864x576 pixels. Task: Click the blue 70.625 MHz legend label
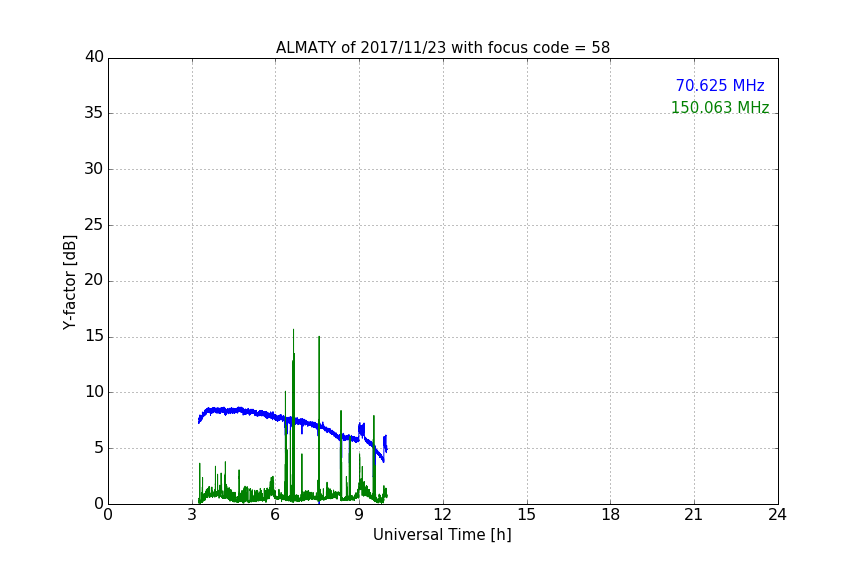[720, 86]
